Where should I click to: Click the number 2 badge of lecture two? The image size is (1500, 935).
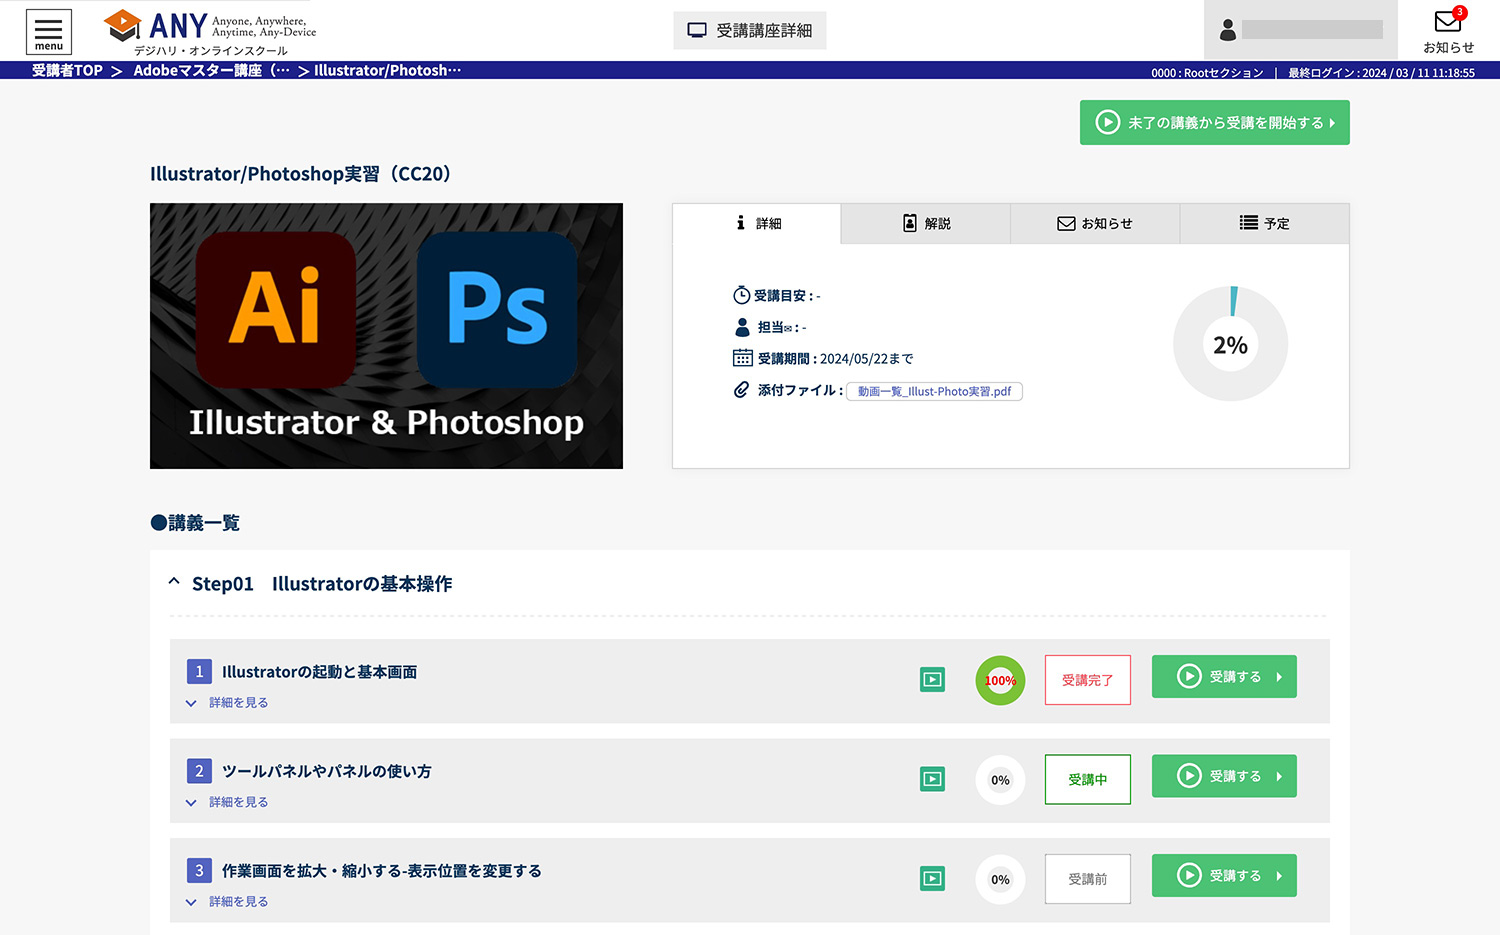click(199, 771)
